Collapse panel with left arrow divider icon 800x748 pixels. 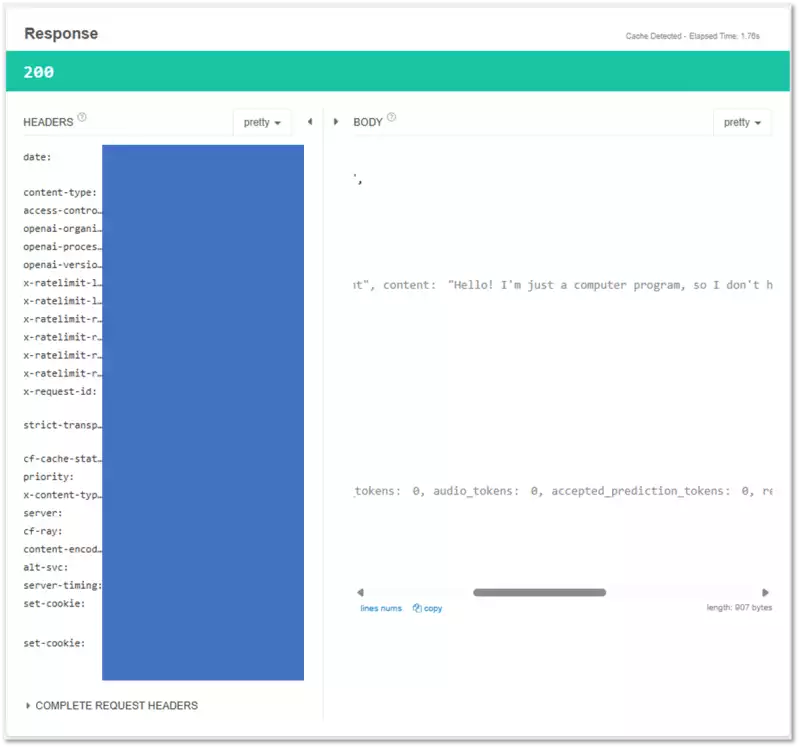[x=310, y=122]
